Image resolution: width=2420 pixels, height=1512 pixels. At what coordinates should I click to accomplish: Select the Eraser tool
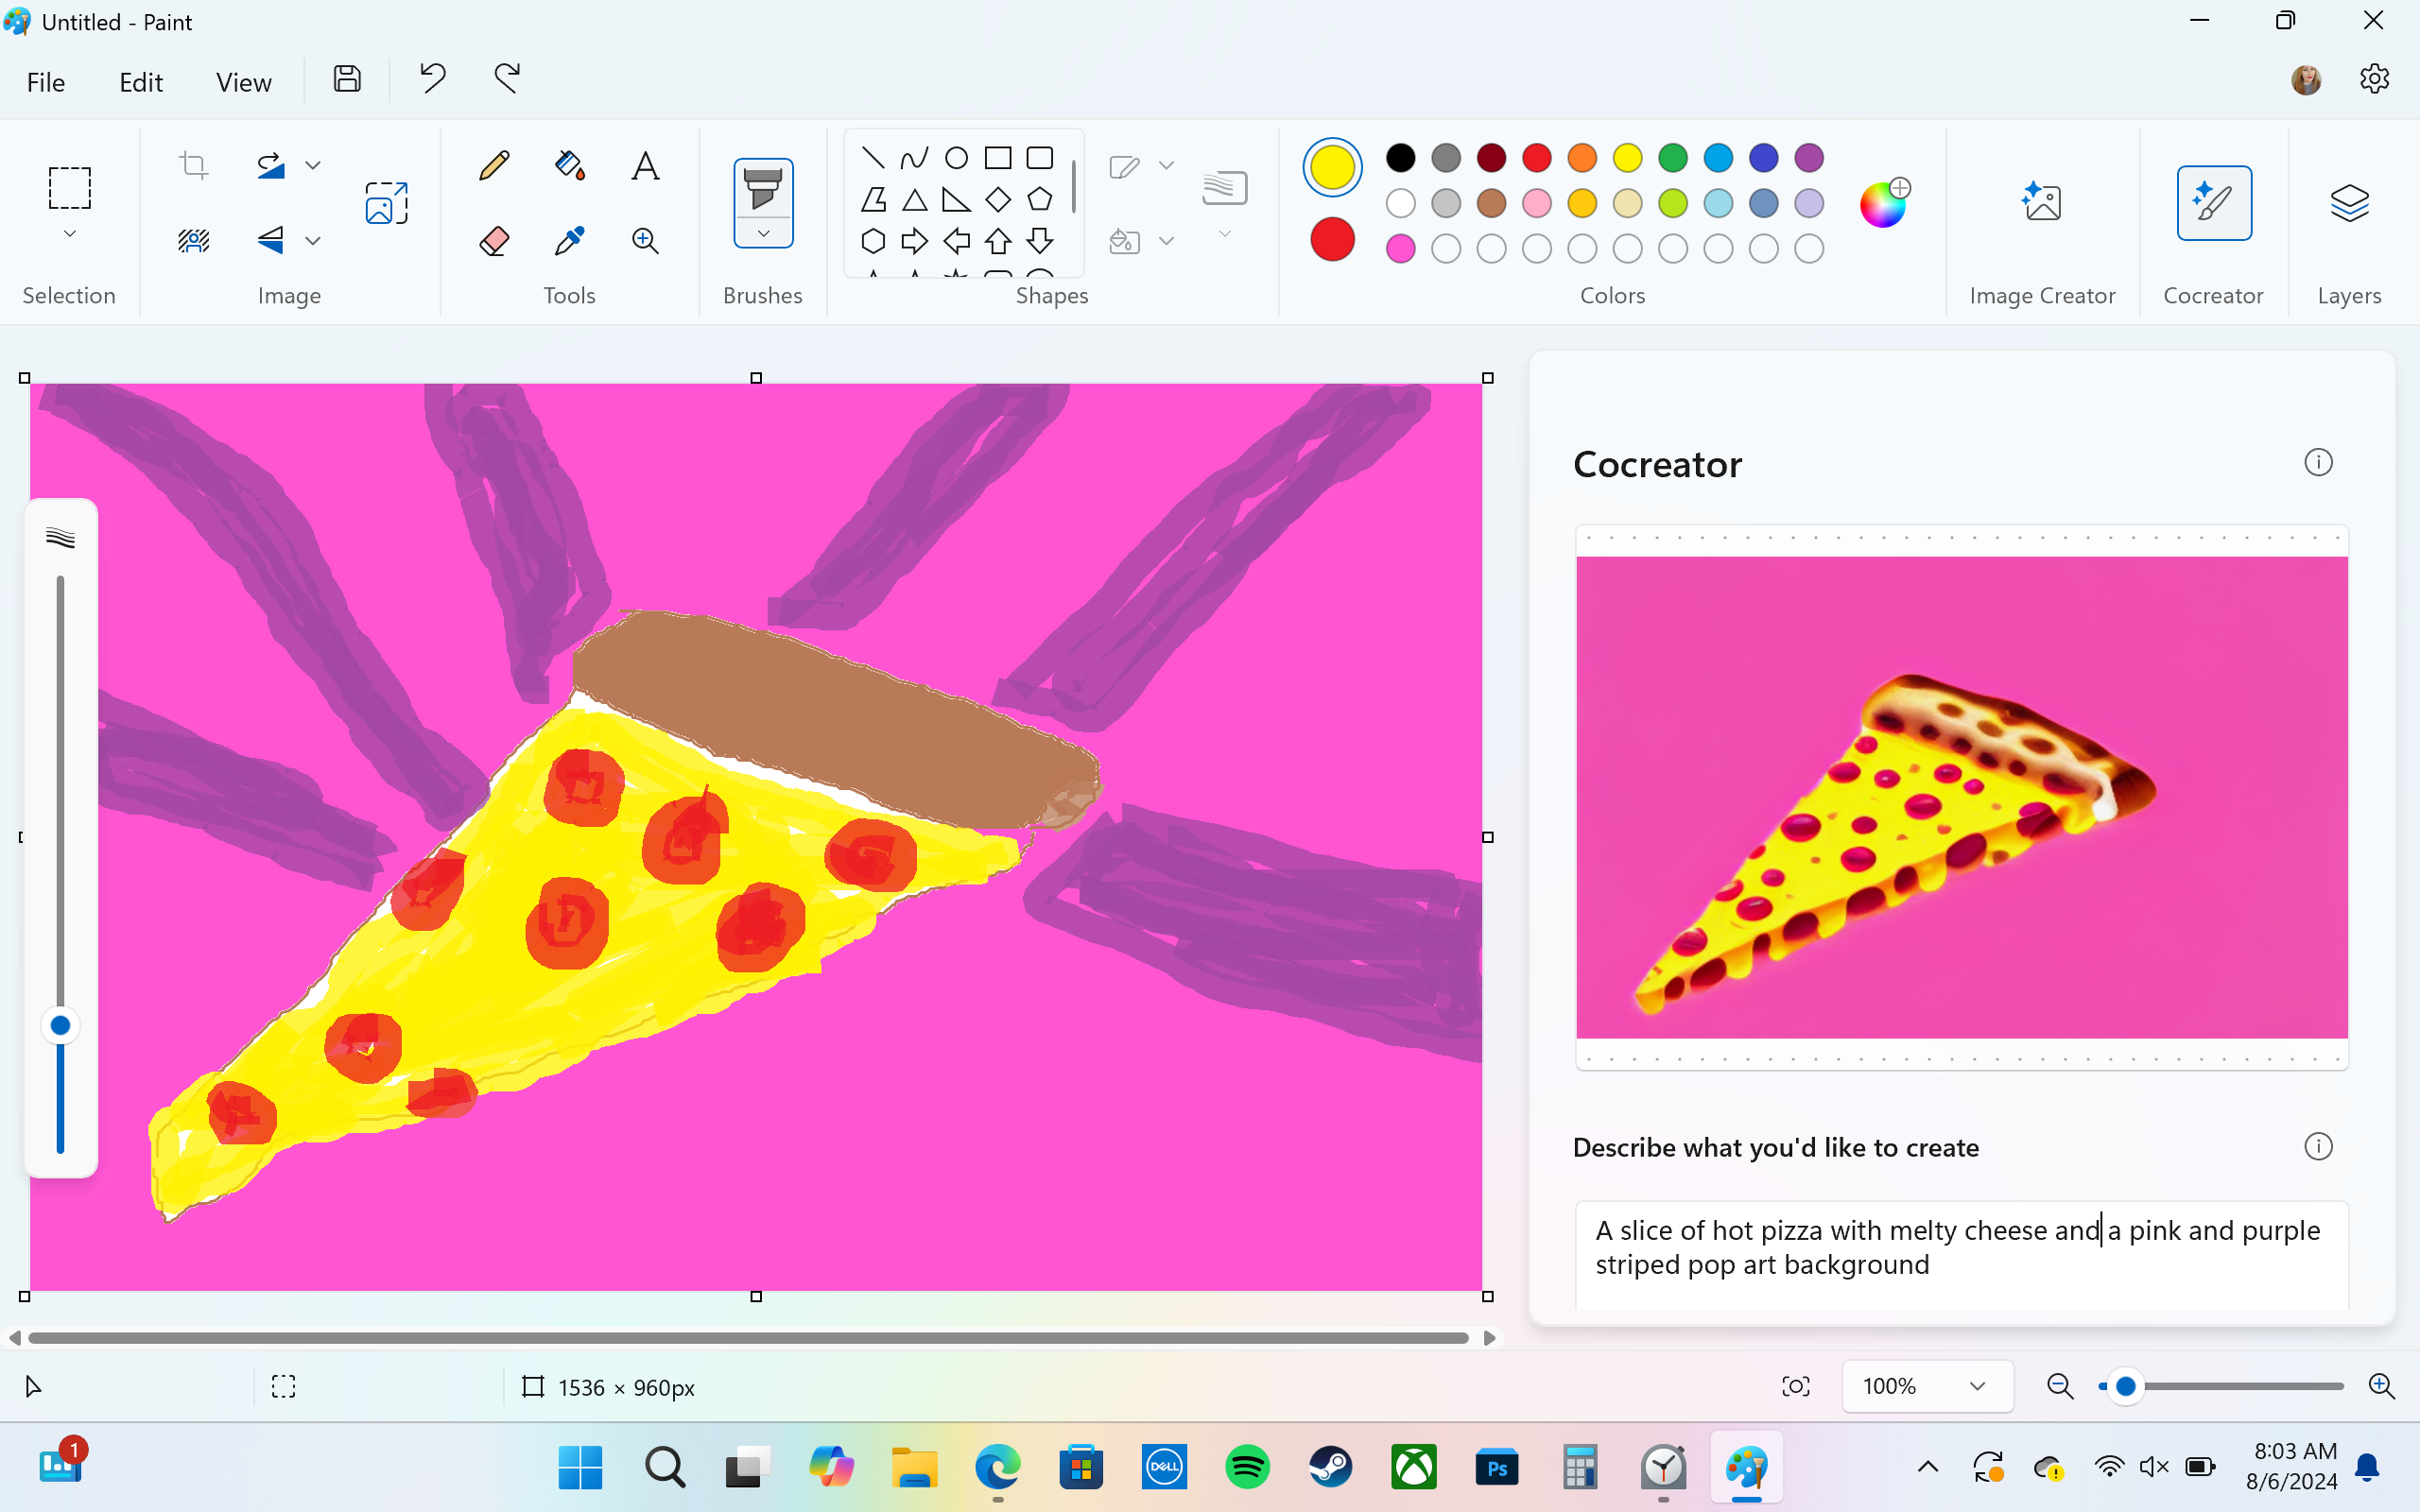[493, 239]
